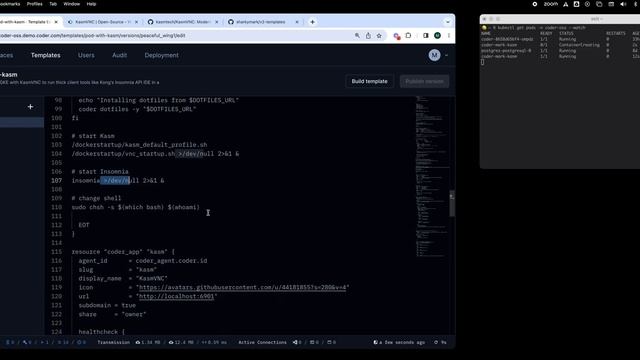Click the red-badged extension icon in Chrome toolbar
640x360 pixels.
click(396, 36)
